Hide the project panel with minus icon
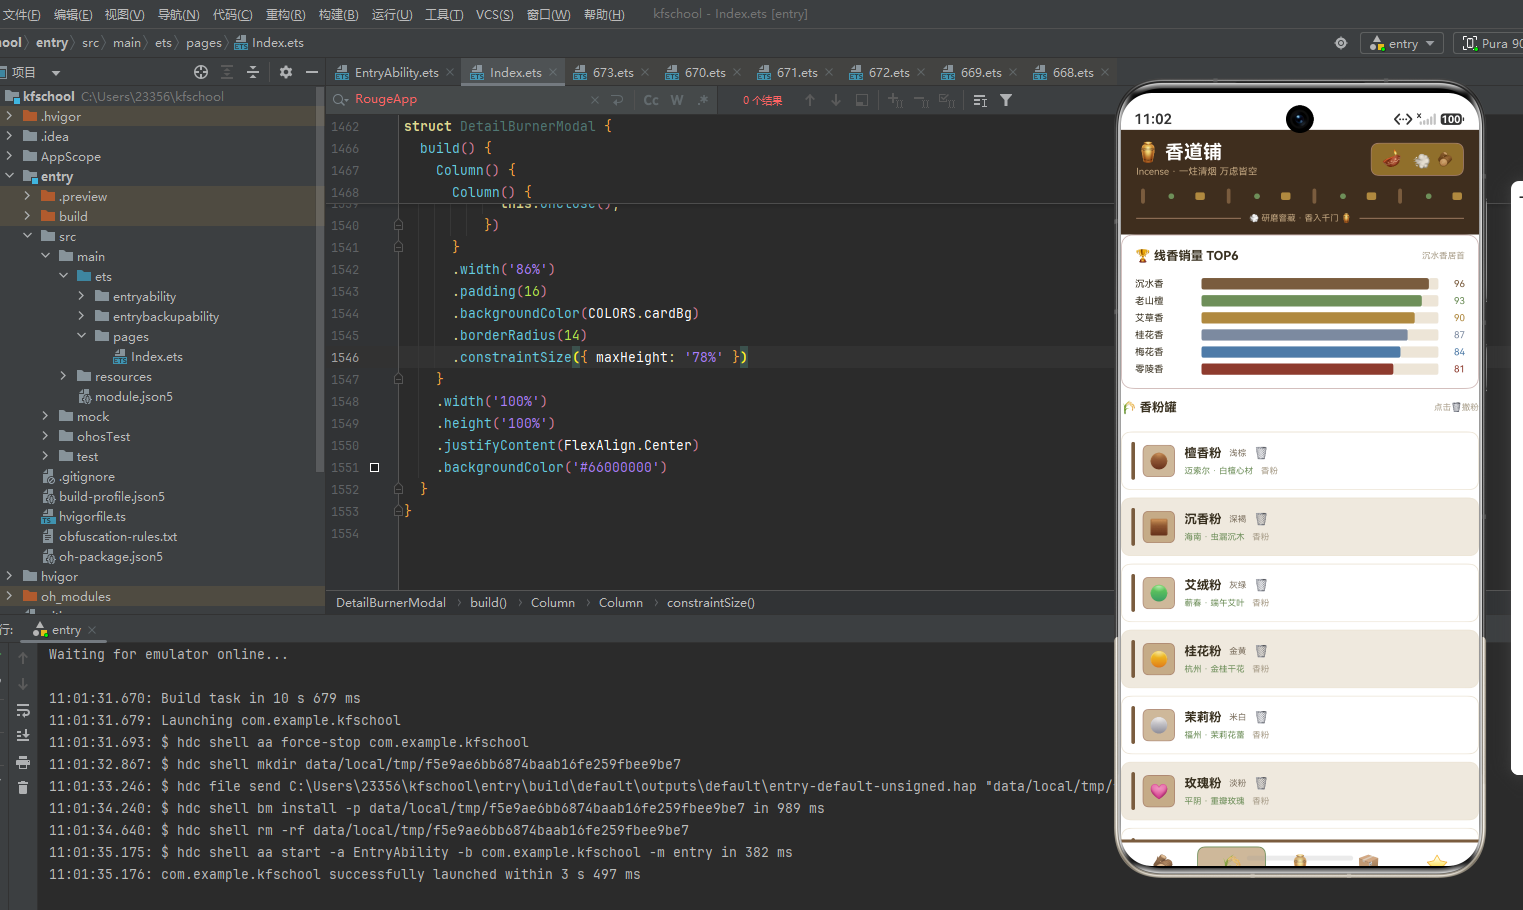 pyautogui.click(x=312, y=72)
